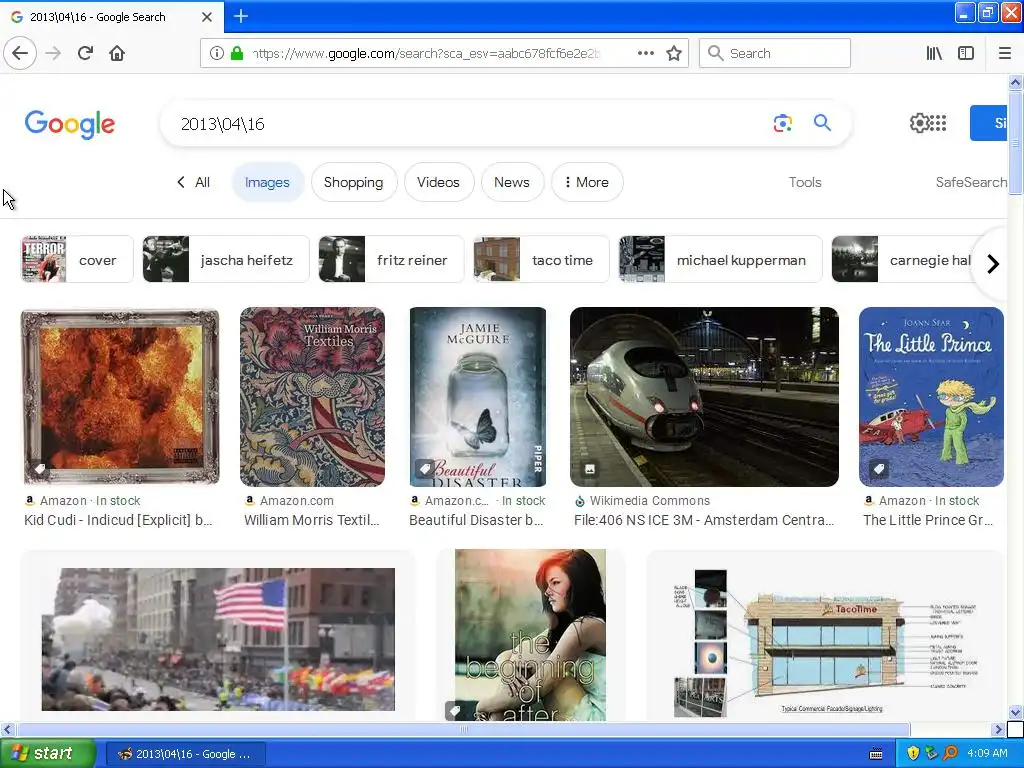Show site information icon in address bar
The height and width of the screenshot is (768, 1024).
click(x=217, y=54)
